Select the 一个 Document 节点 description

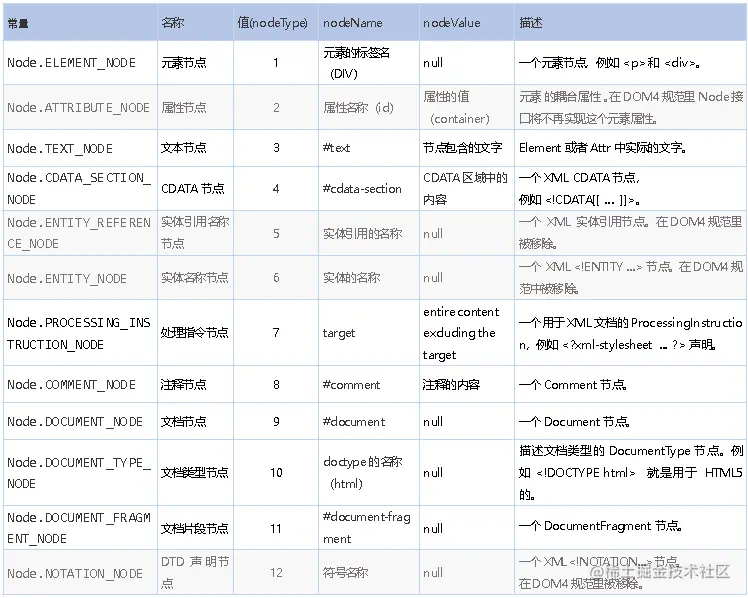pyautogui.click(x=631, y=422)
